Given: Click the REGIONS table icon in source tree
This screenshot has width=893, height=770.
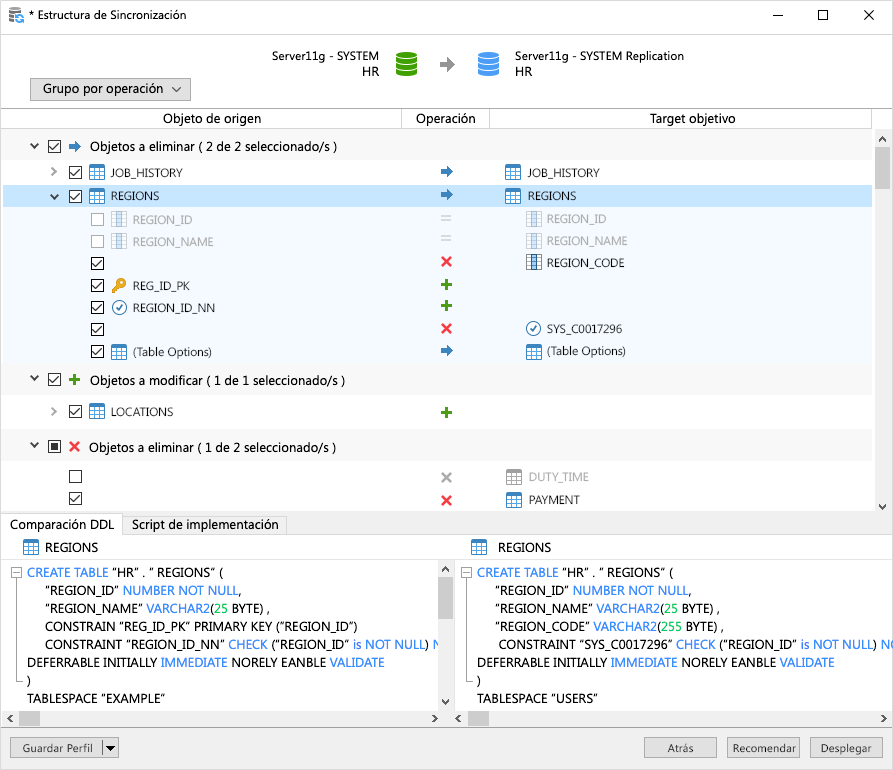Looking at the screenshot, I should [x=94, y=197].
